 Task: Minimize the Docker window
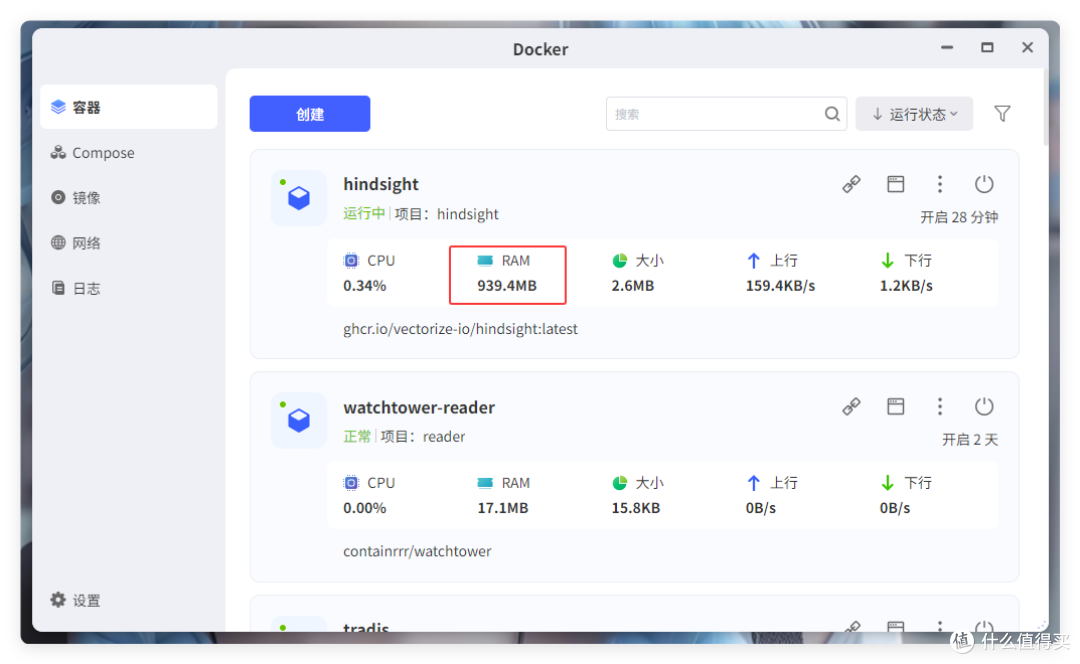coord(947,47)
